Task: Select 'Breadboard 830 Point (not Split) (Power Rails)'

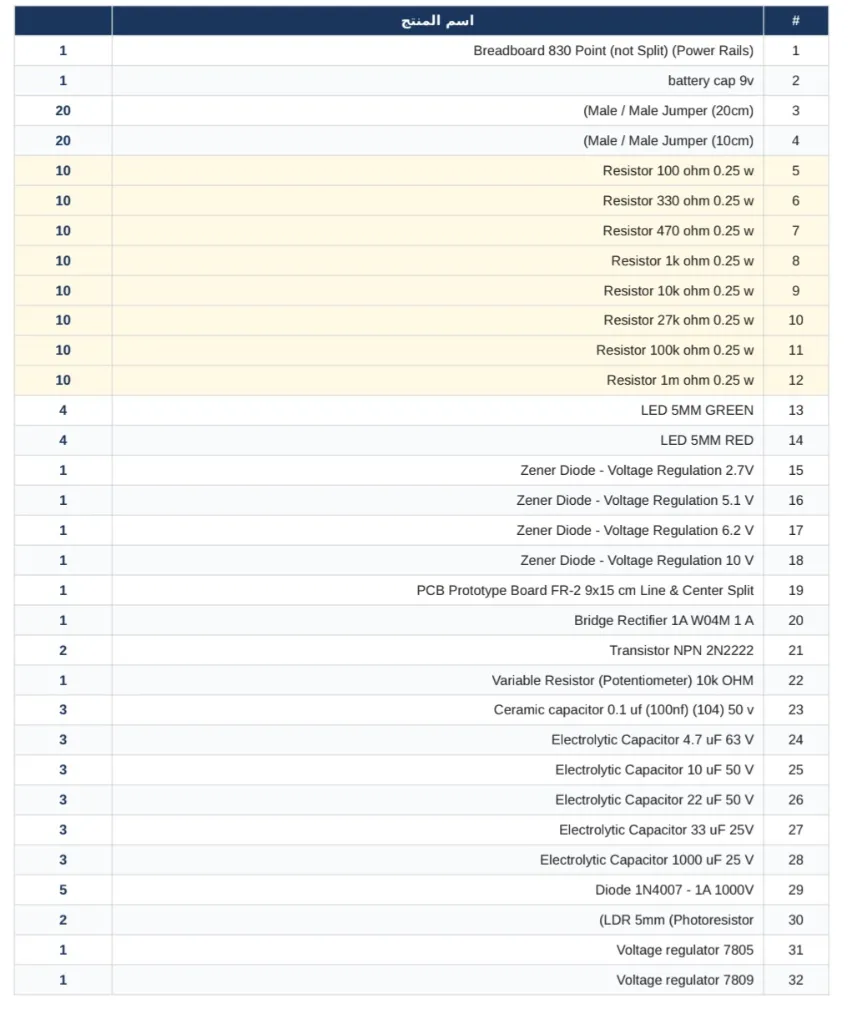Action: click(x=613, y=51)
